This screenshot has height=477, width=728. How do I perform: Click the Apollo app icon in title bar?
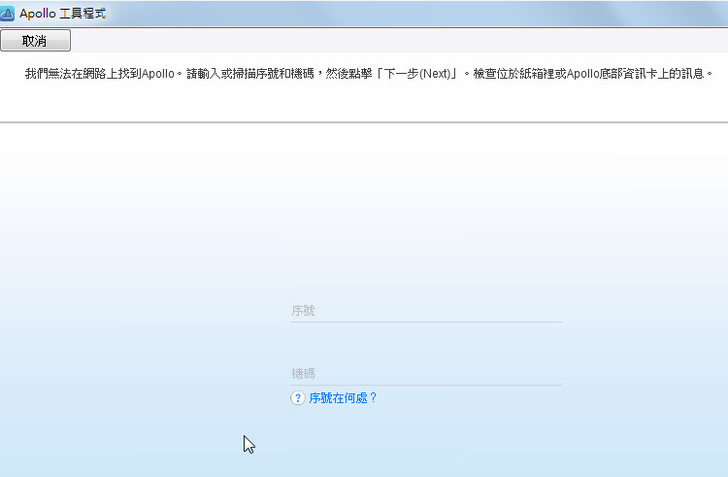click(6, 13)
